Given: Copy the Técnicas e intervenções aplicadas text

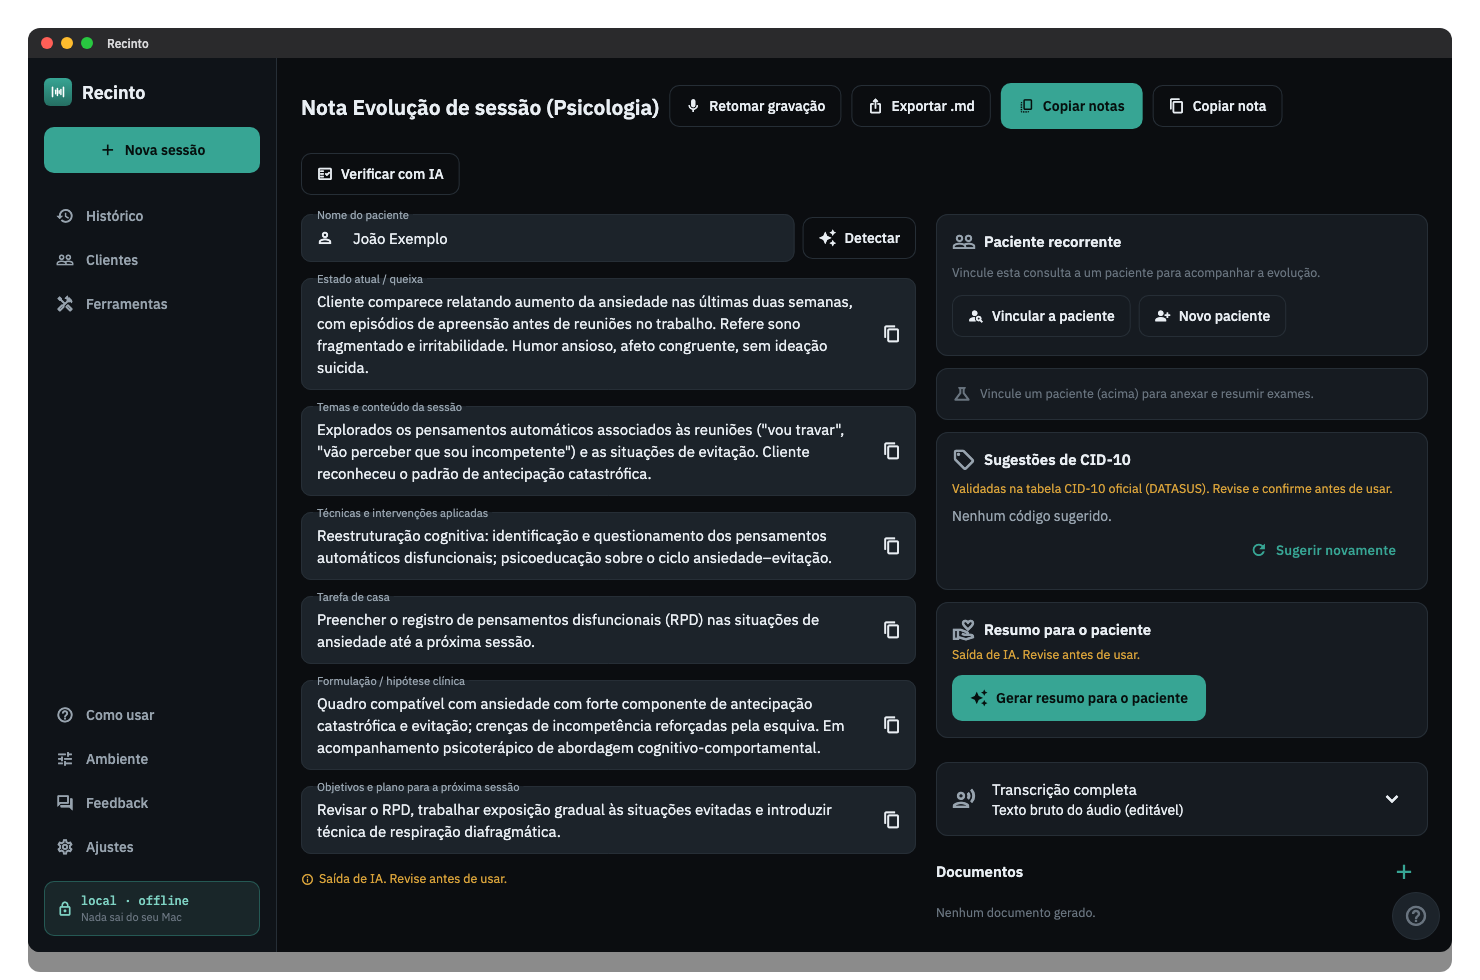Looking at the screenshot, I should point(891,546).
